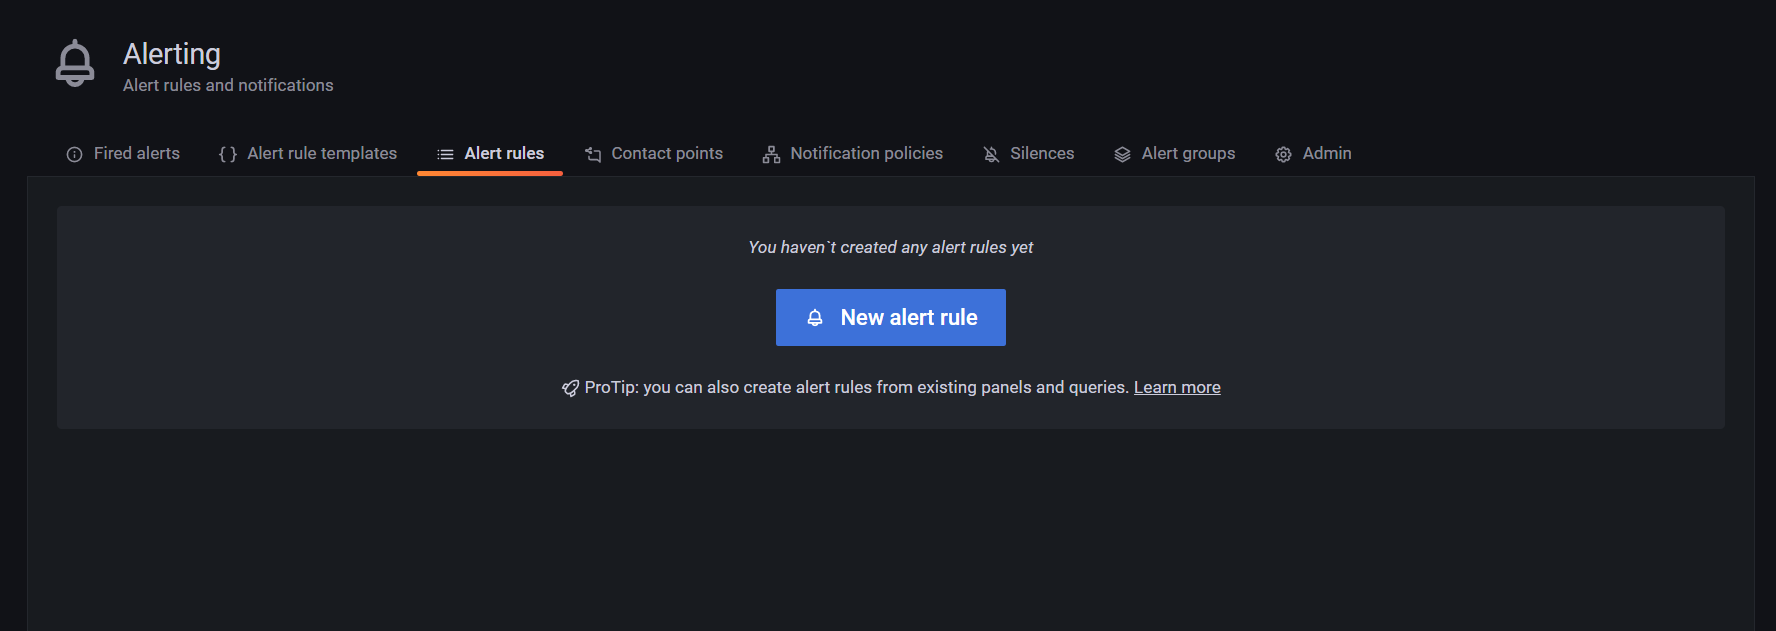Image resolution: width=1776 pixels, height=631 pixels.
Task: Go to the Contact points tab
Action: point(654,154)
